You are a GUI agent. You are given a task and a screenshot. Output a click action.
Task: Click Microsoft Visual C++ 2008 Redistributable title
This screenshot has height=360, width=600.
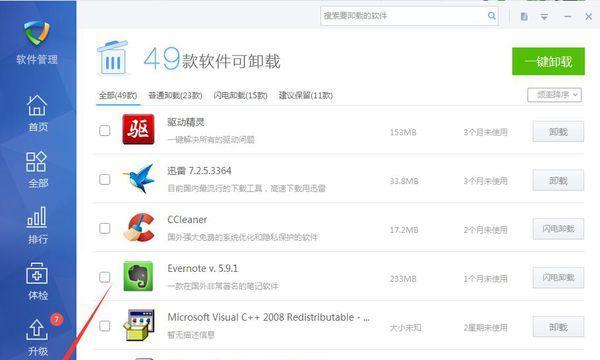coord(269,317)
